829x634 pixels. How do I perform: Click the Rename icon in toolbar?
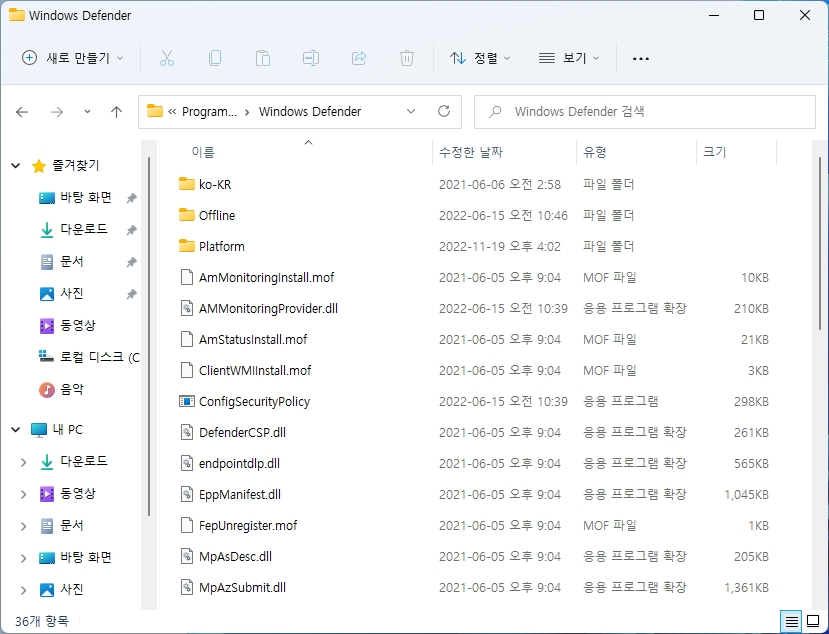point(310,58)
